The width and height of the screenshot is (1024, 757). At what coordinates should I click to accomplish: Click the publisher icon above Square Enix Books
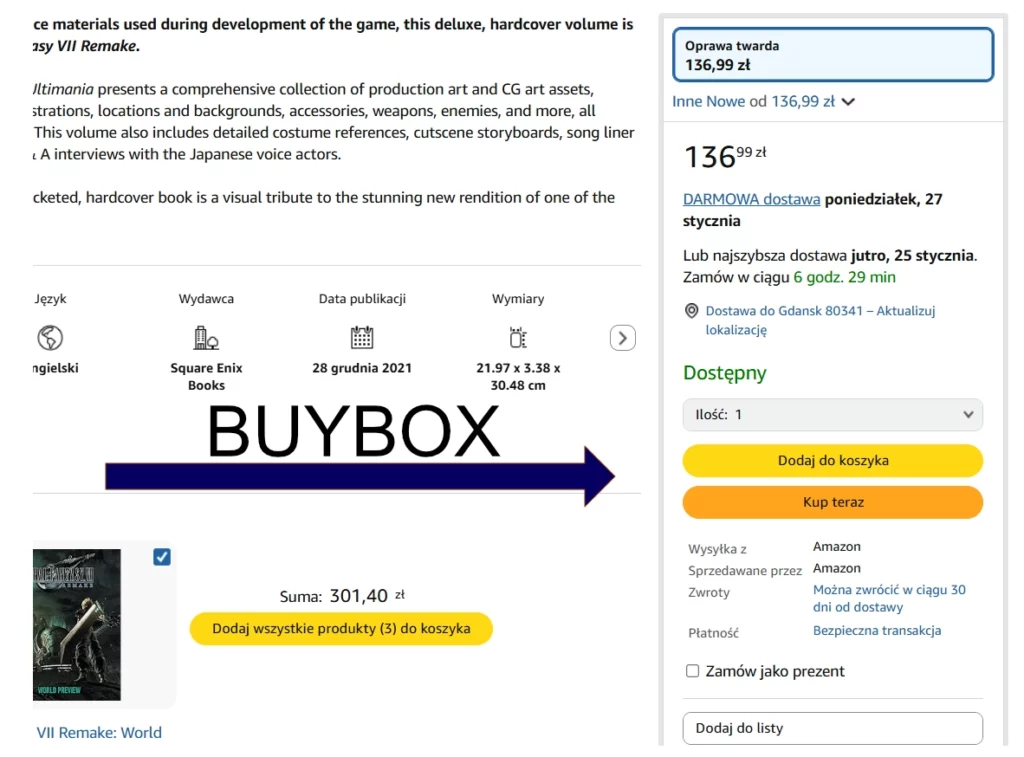pos(206,337)
